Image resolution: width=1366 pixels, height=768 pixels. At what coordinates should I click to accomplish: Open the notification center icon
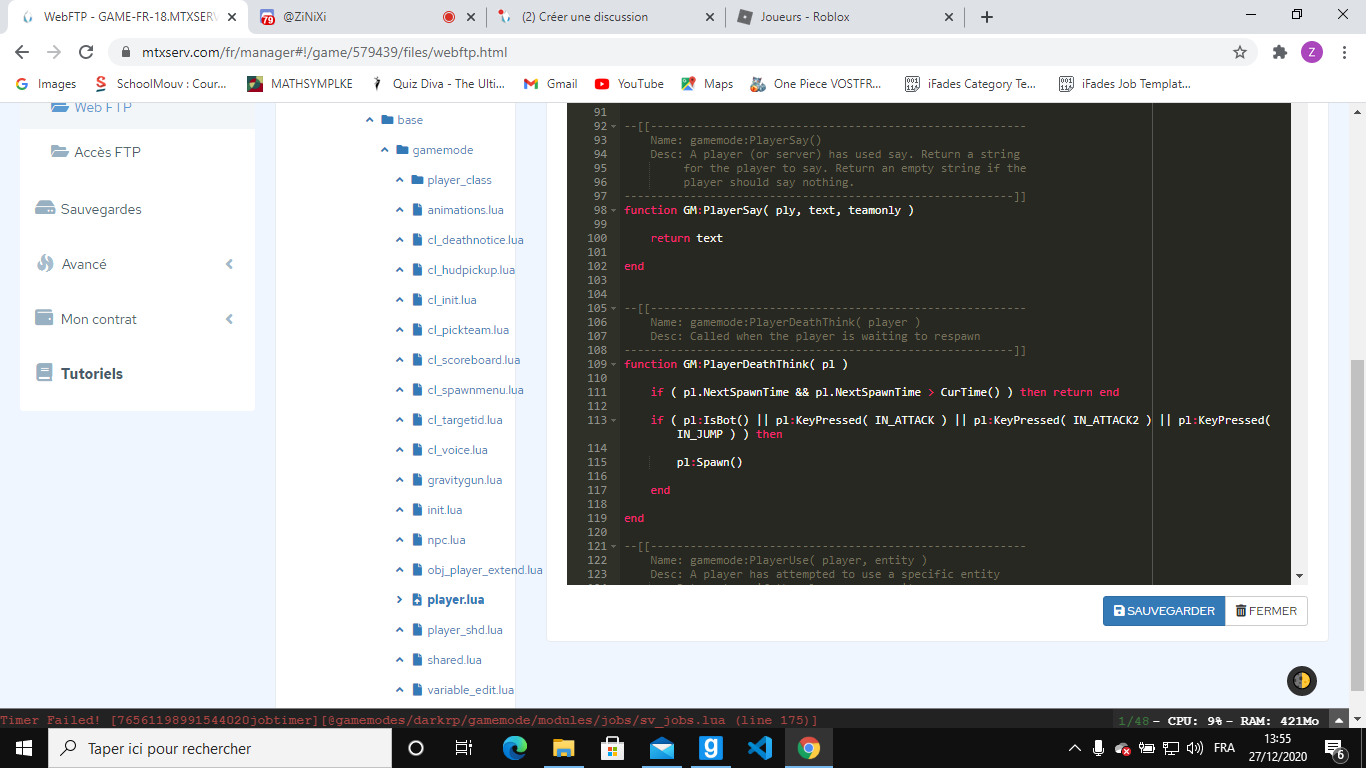click(x=1336, y=748)
